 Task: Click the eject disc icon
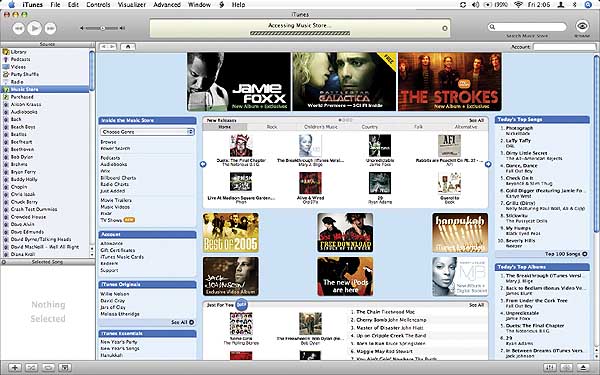[x=584, y=367]
